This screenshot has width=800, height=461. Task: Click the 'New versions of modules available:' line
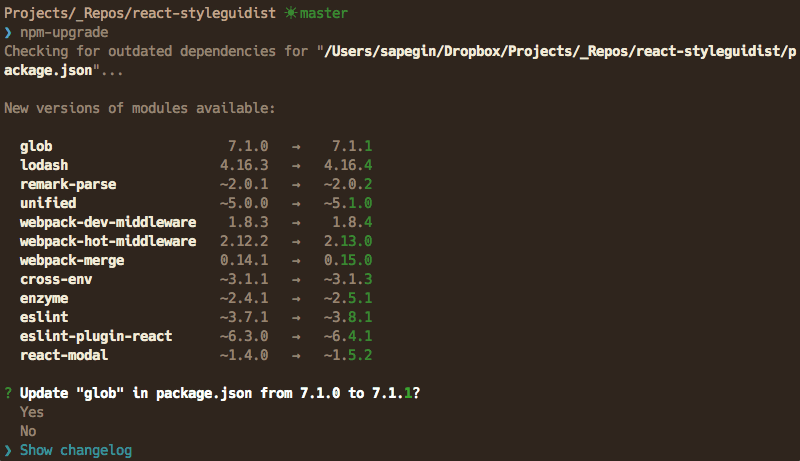pos(140,108)
